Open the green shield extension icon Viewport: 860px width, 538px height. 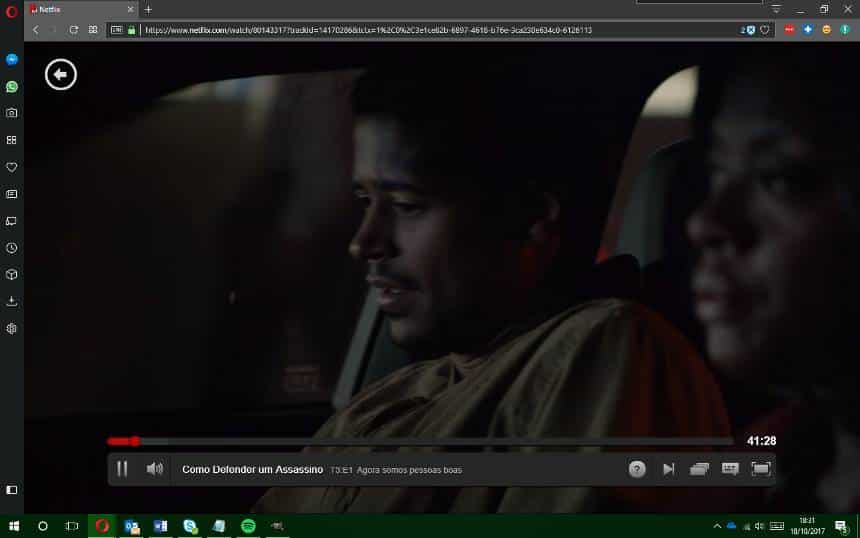coord(845,30)
